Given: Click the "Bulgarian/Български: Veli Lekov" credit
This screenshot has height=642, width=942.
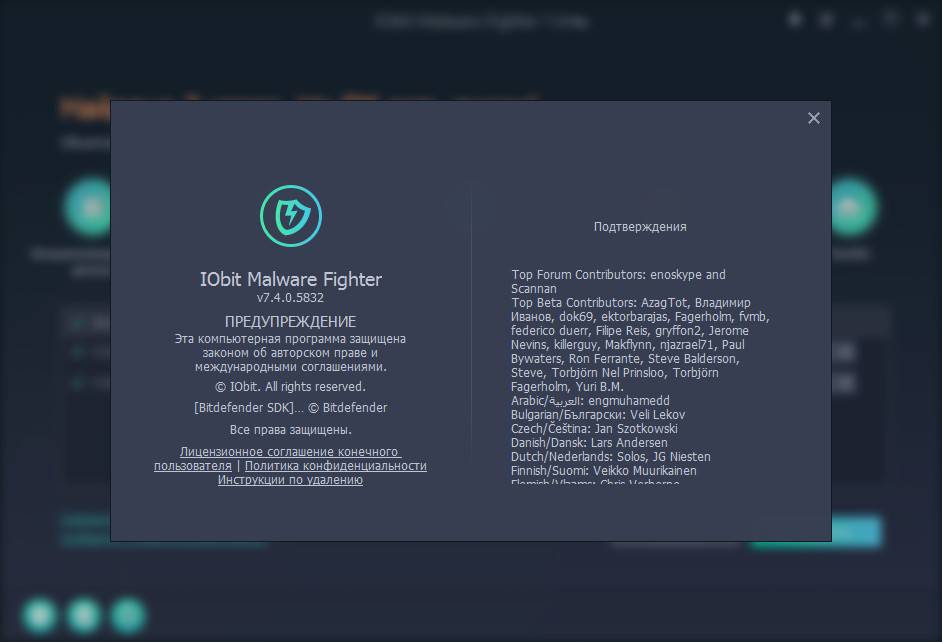Looking at the screenshot, I should click(598, 414).
